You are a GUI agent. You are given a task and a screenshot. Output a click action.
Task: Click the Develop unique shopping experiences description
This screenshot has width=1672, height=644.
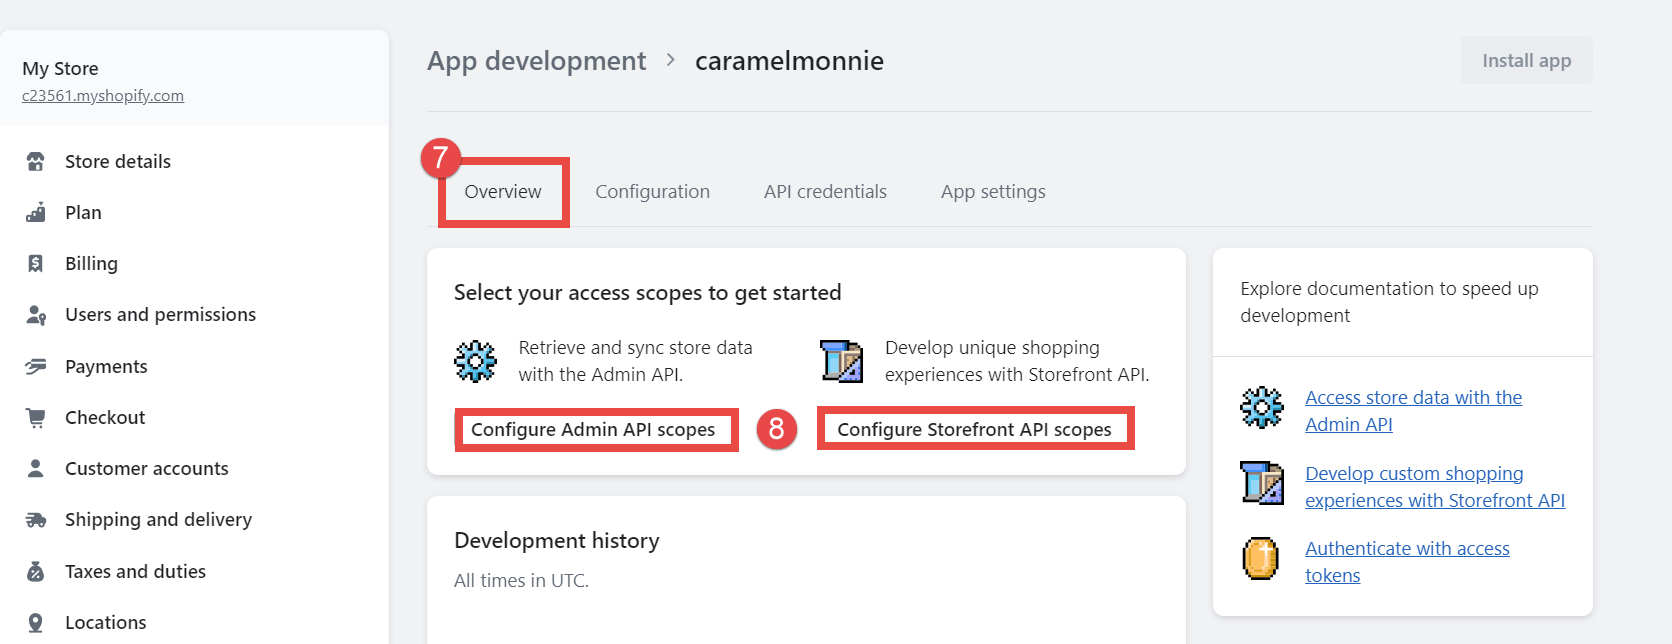(1017, 361)
